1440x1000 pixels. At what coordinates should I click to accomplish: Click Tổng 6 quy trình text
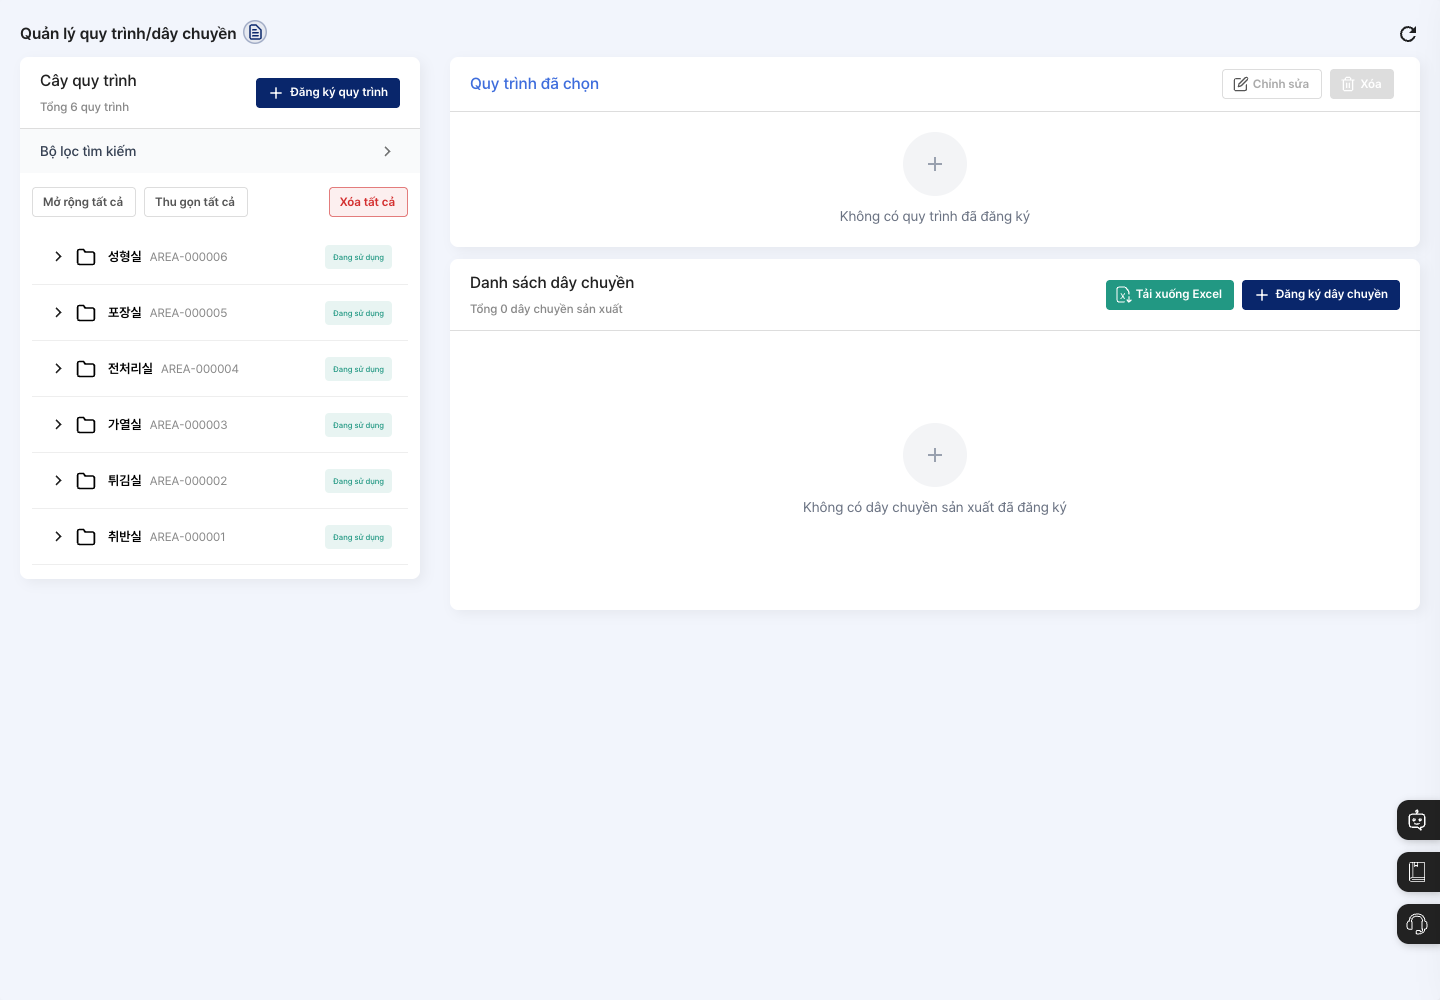tap(84, 107)
